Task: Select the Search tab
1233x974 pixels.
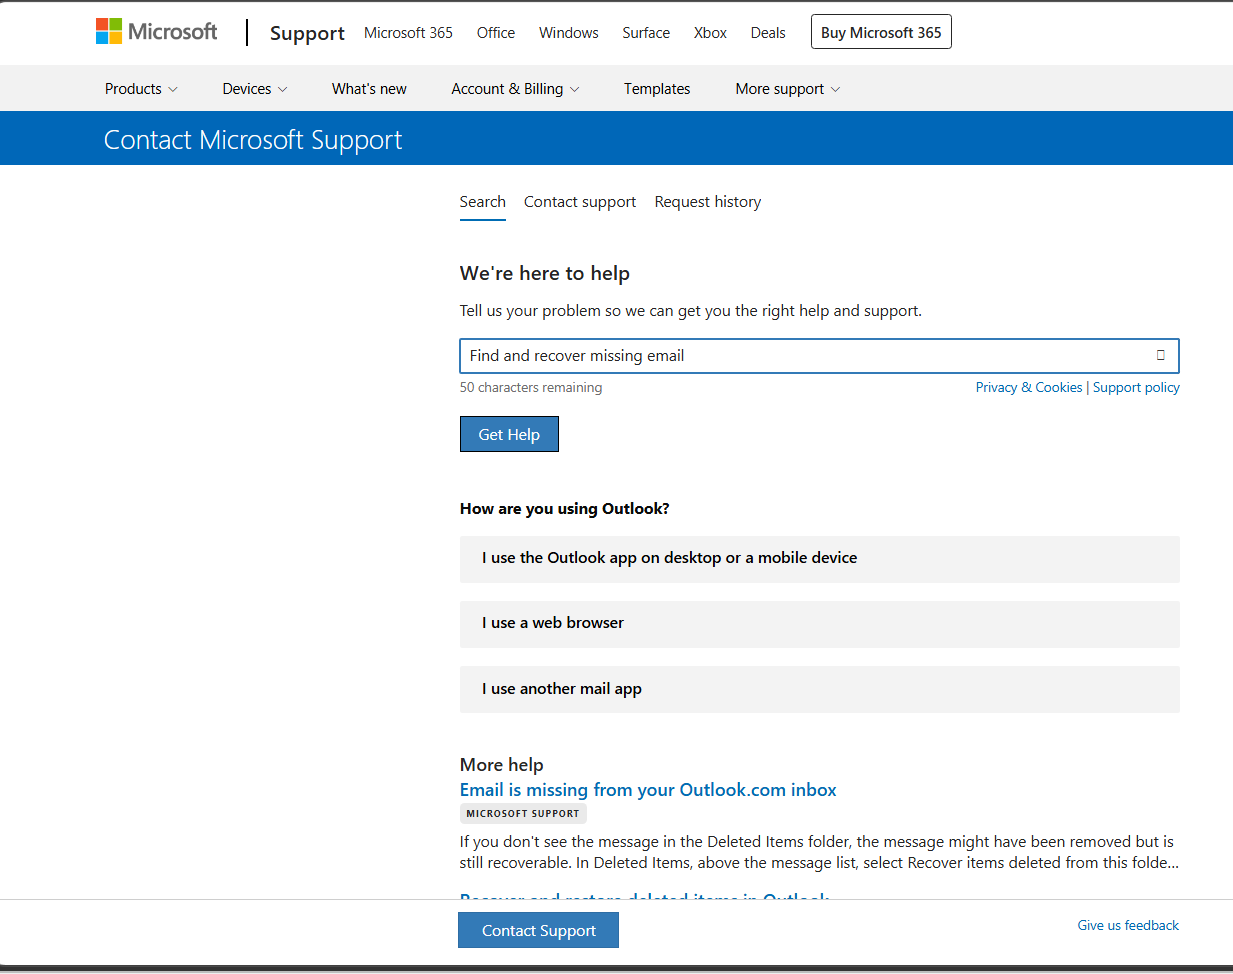Action: [x=483, y=202]
